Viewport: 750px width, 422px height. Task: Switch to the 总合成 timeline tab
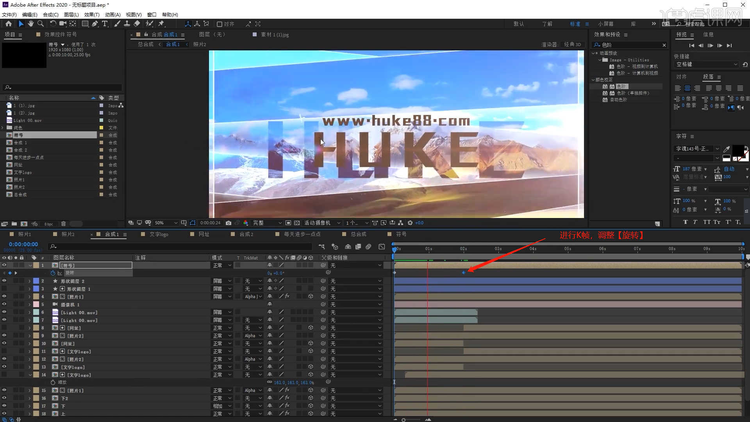tap(358, 234)
